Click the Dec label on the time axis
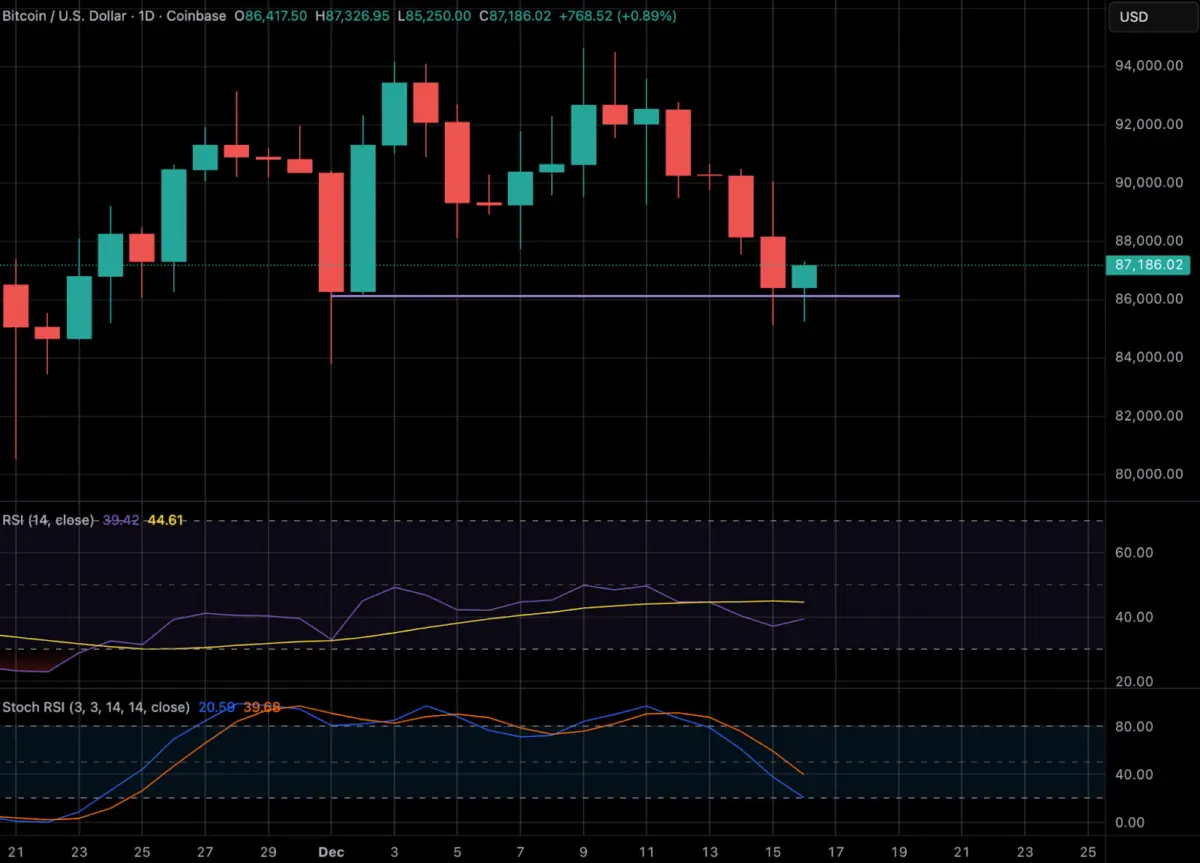Screen dimensions: 1200x863 [331, 852]
